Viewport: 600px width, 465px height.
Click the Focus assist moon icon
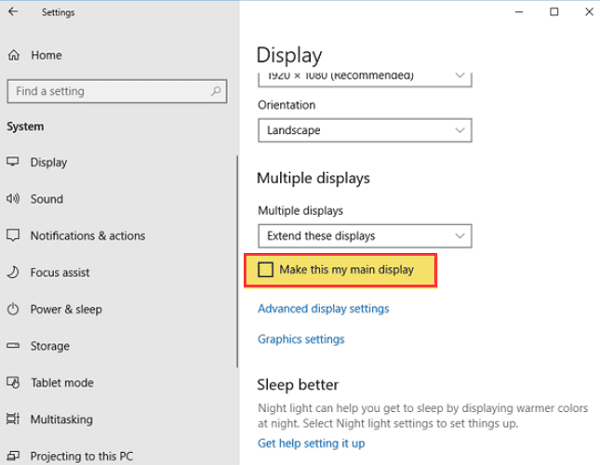[13, 272]
